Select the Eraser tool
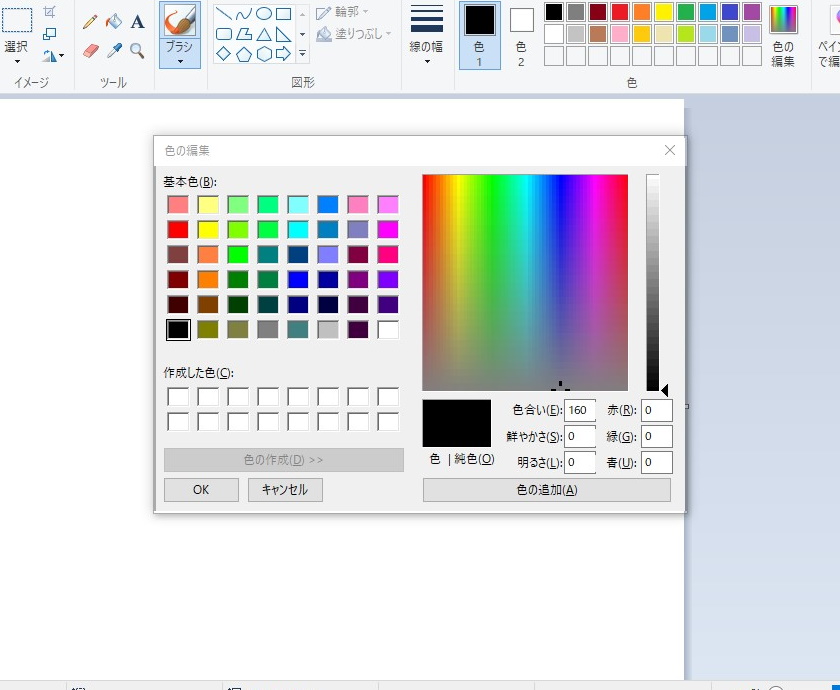The width and height of the screenshot is (840, 690). (89, 50)
